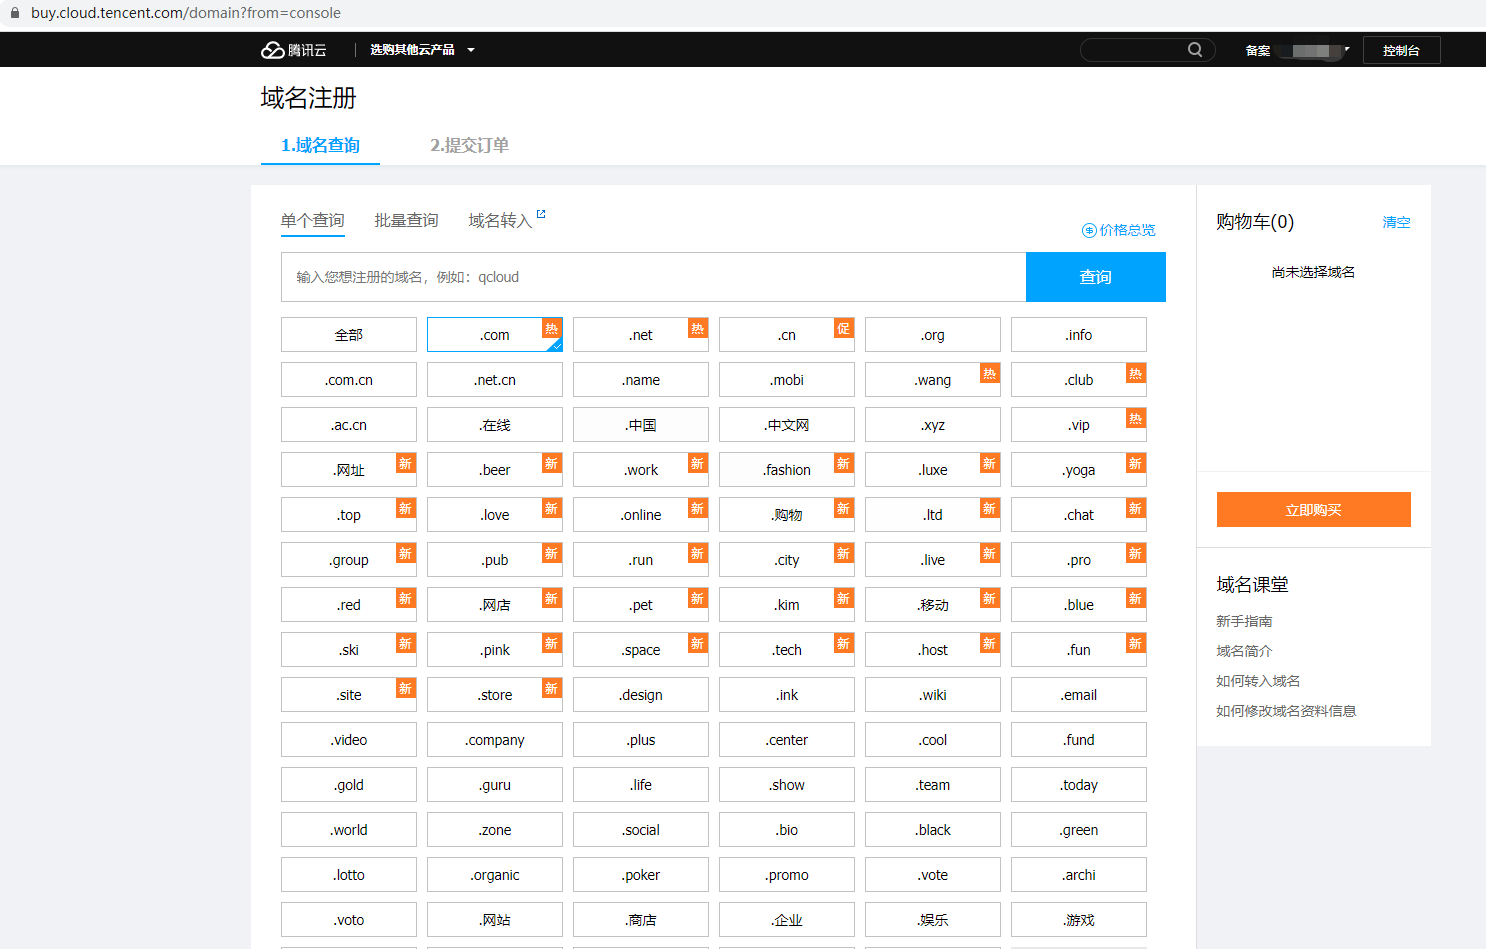Open the 如何修改域名资料信息 link
Image resolution: width=1486 pixels, height=949 pixels.
pos(1286,711)
